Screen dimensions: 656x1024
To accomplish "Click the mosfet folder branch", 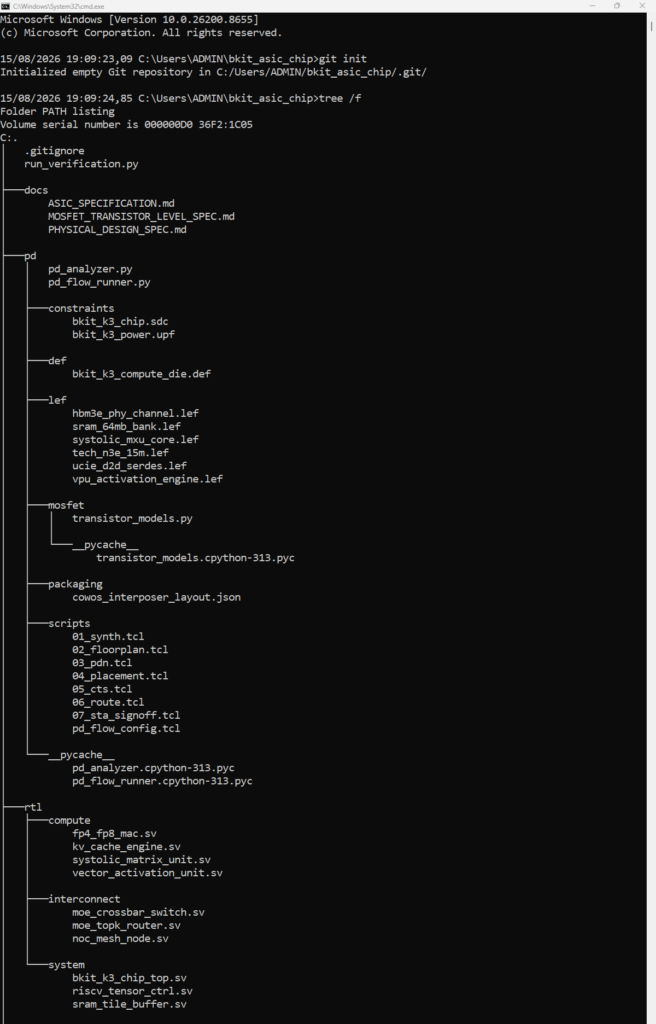I will tap(66, 505).
